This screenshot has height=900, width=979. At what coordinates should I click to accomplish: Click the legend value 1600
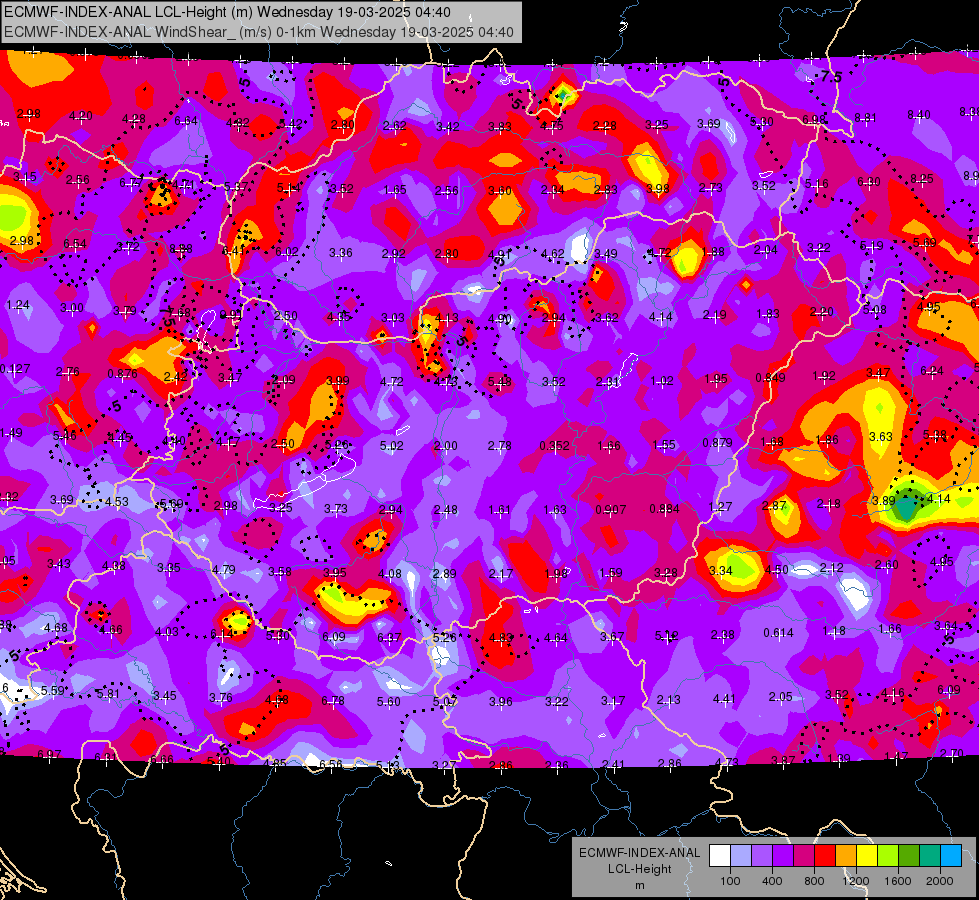pyautogui.click(x=898, y=881)
